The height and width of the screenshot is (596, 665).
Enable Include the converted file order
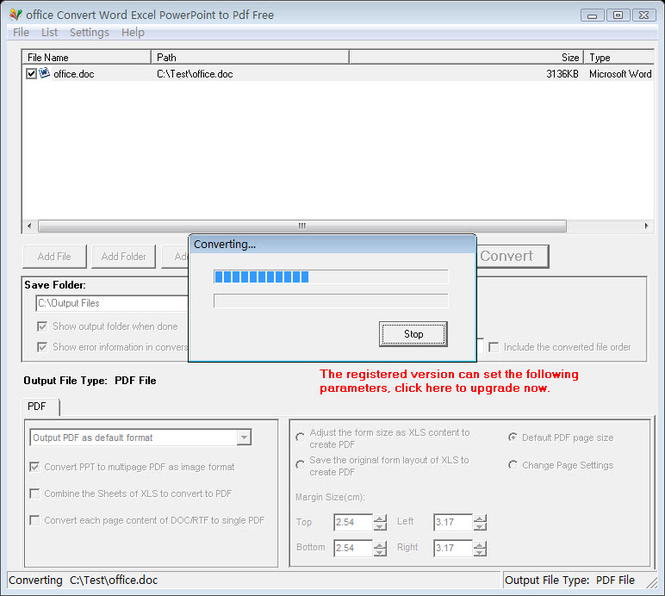click(494, 347)
